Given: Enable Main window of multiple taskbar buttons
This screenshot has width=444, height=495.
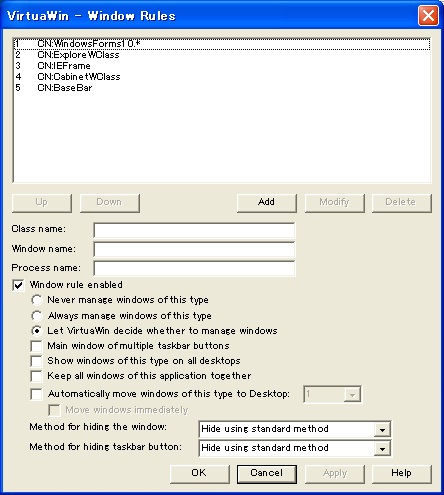Looking at the screenshot, I should coord(36,346).
